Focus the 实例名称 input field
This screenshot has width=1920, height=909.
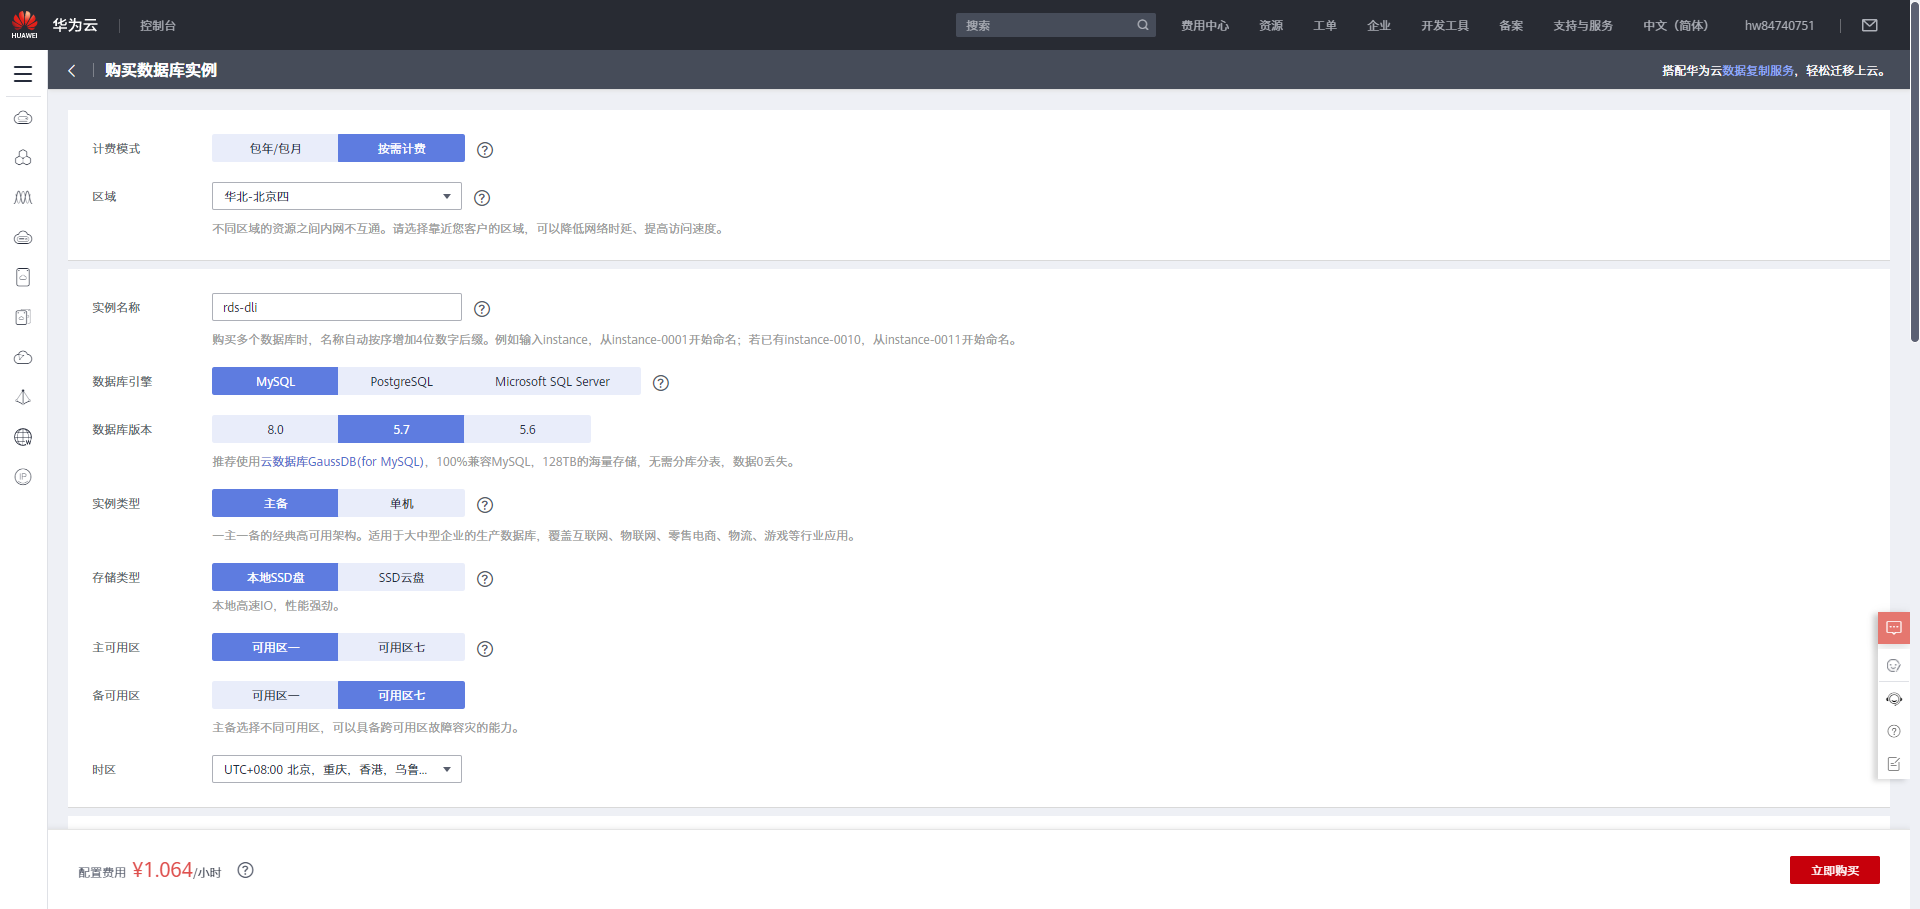click(337, 307)
